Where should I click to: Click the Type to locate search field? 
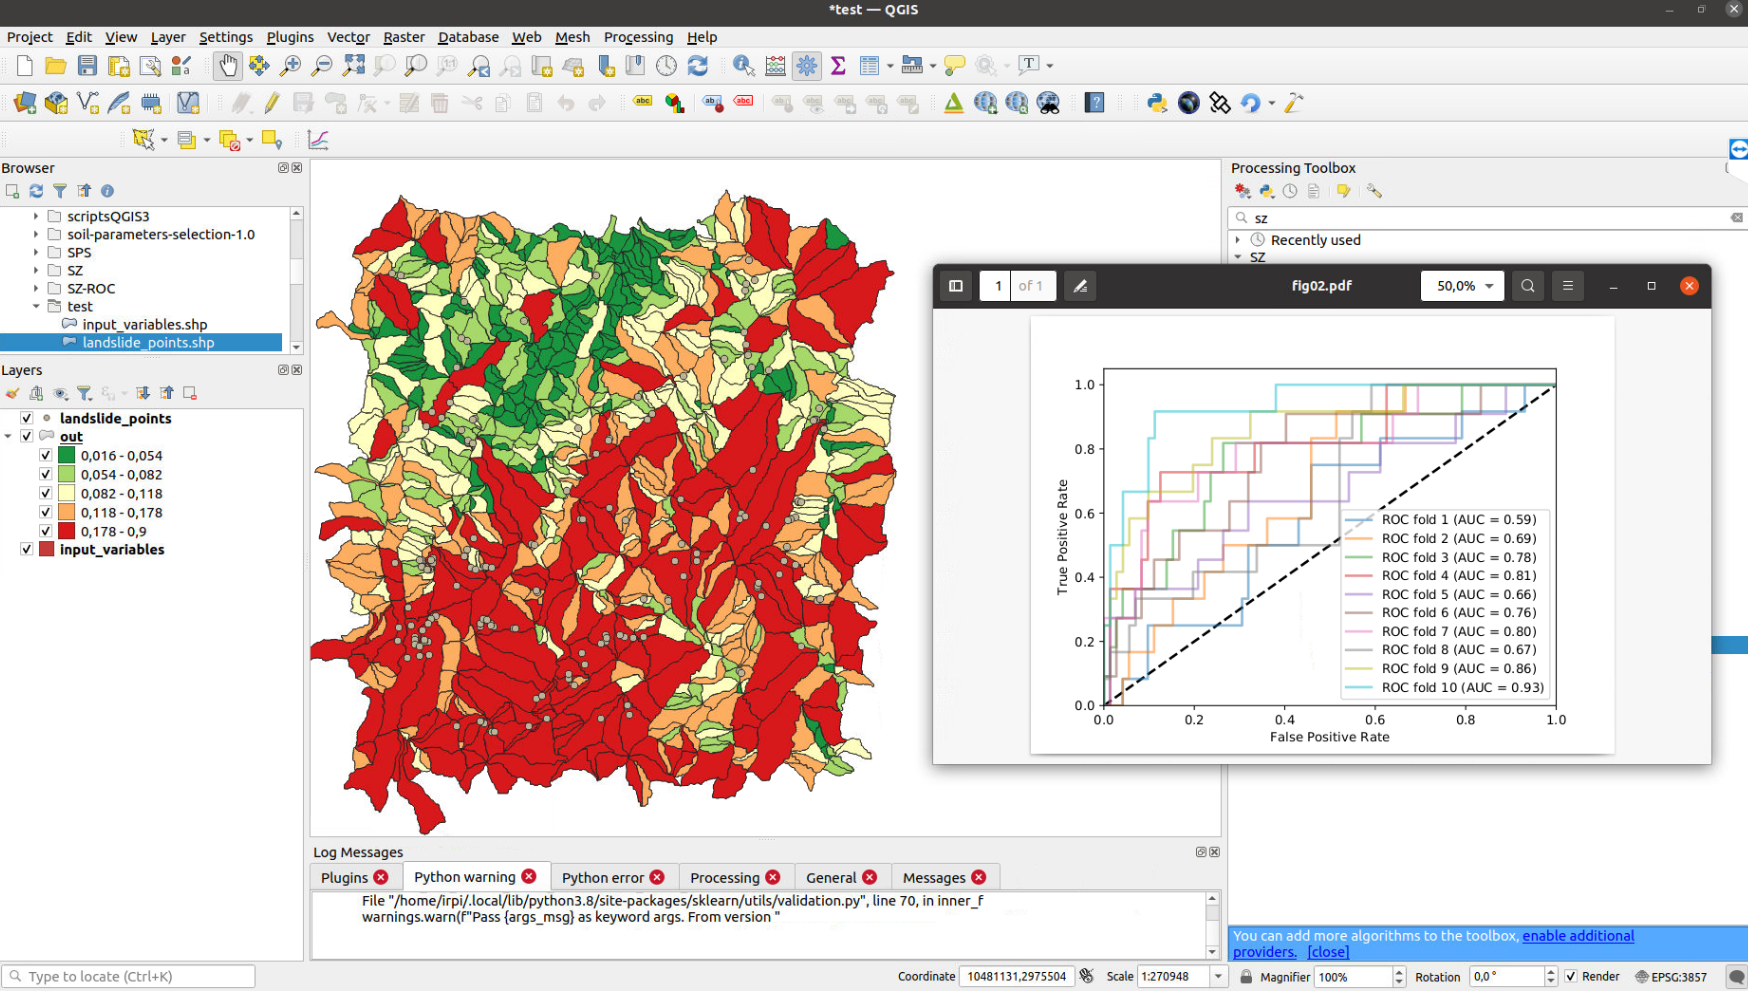click(129, 976)
